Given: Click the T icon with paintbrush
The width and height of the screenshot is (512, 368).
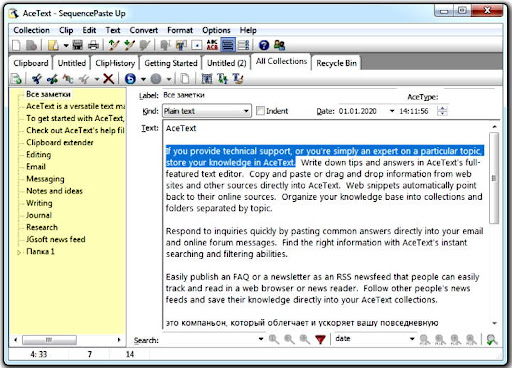Looking at the screenshot, I should click(x=238, y=79).
